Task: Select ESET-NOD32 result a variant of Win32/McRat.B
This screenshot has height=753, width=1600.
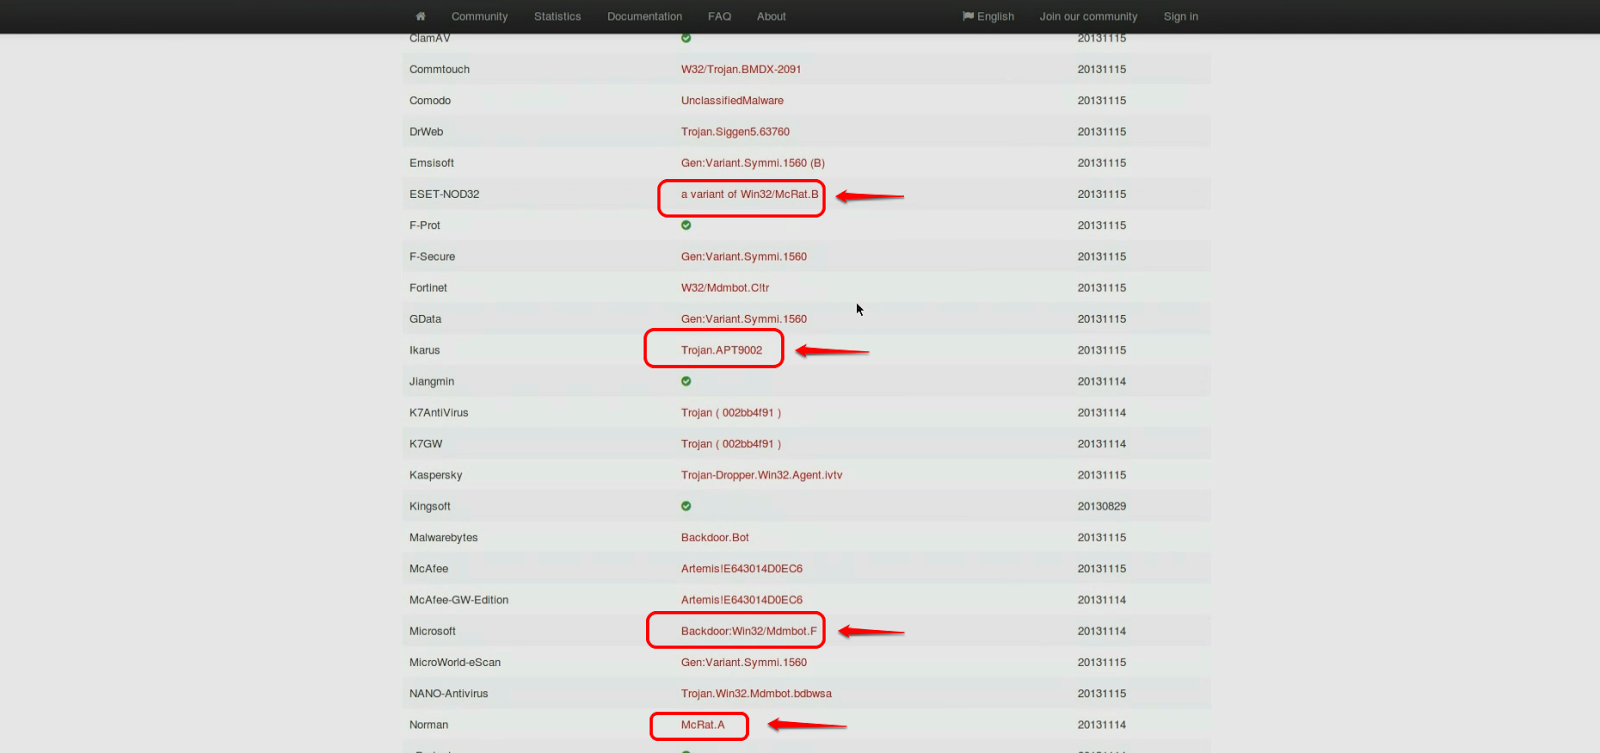Action: coord(749,194)
